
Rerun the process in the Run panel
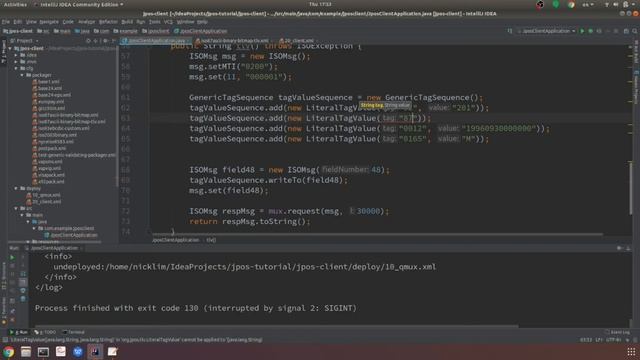pyautogui.click(x=12, y=258)
